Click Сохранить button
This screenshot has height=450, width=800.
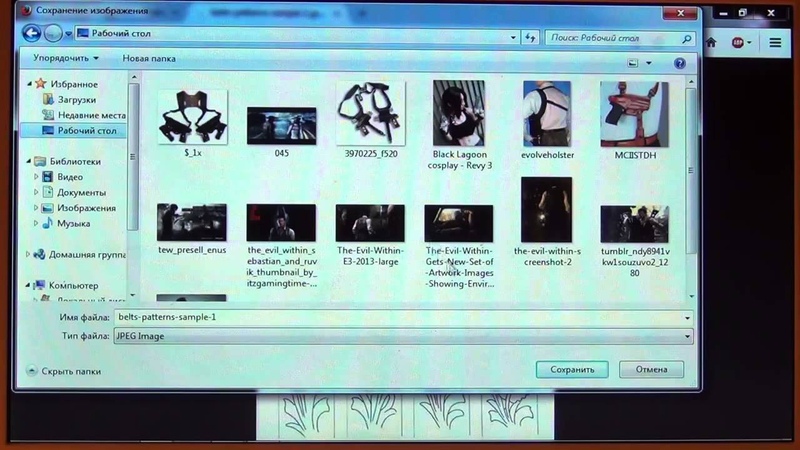click(x=572, y=369)
